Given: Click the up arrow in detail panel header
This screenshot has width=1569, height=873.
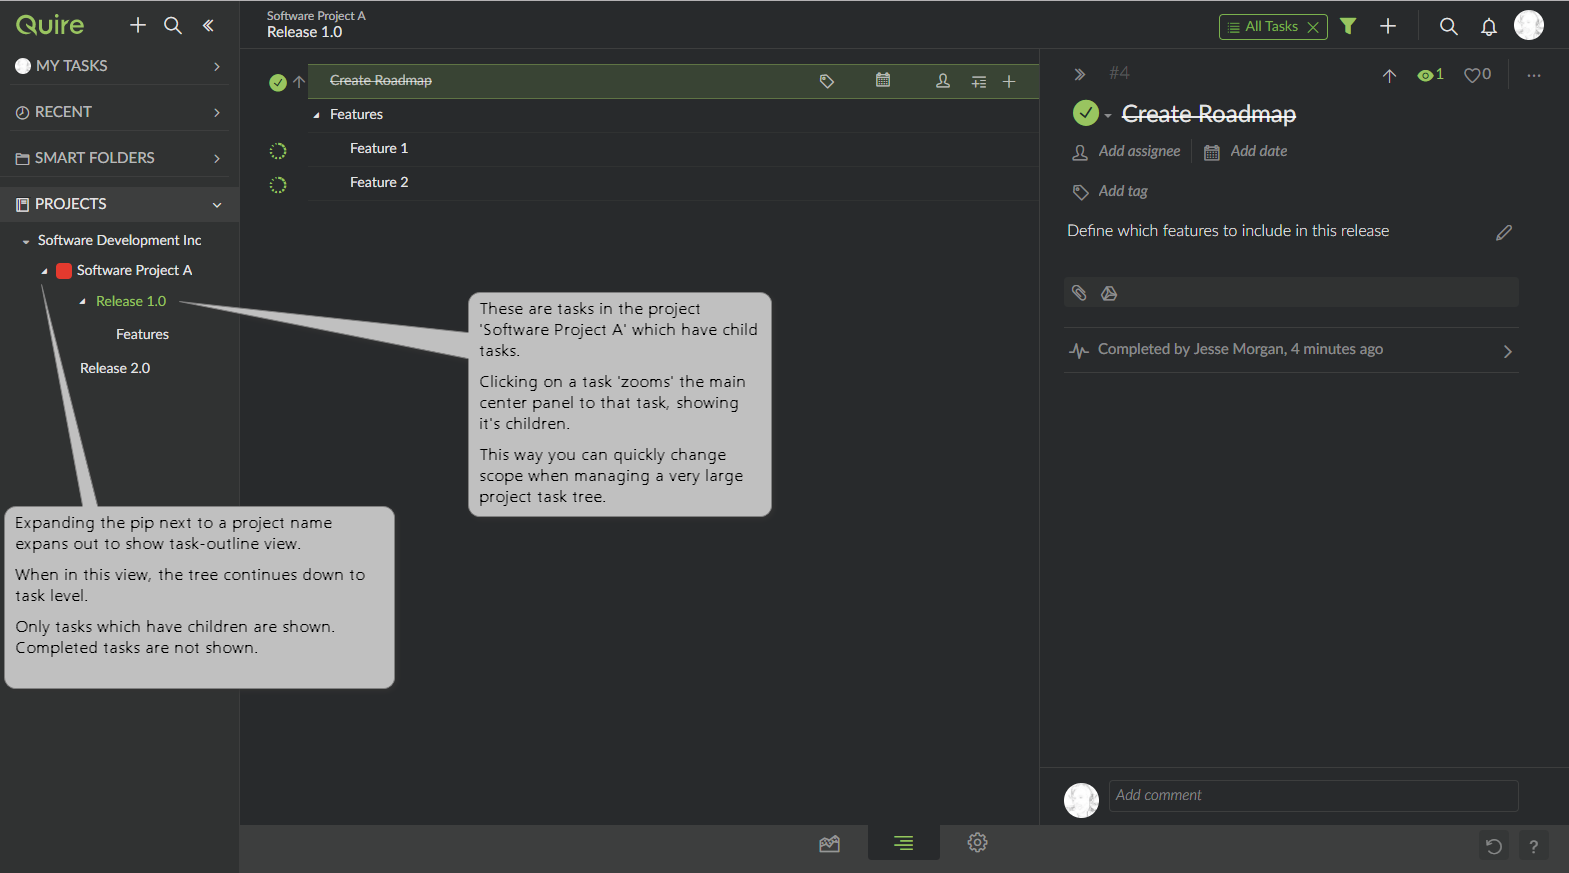Looking at the screenshot, I should click(x=1389, y=75).
